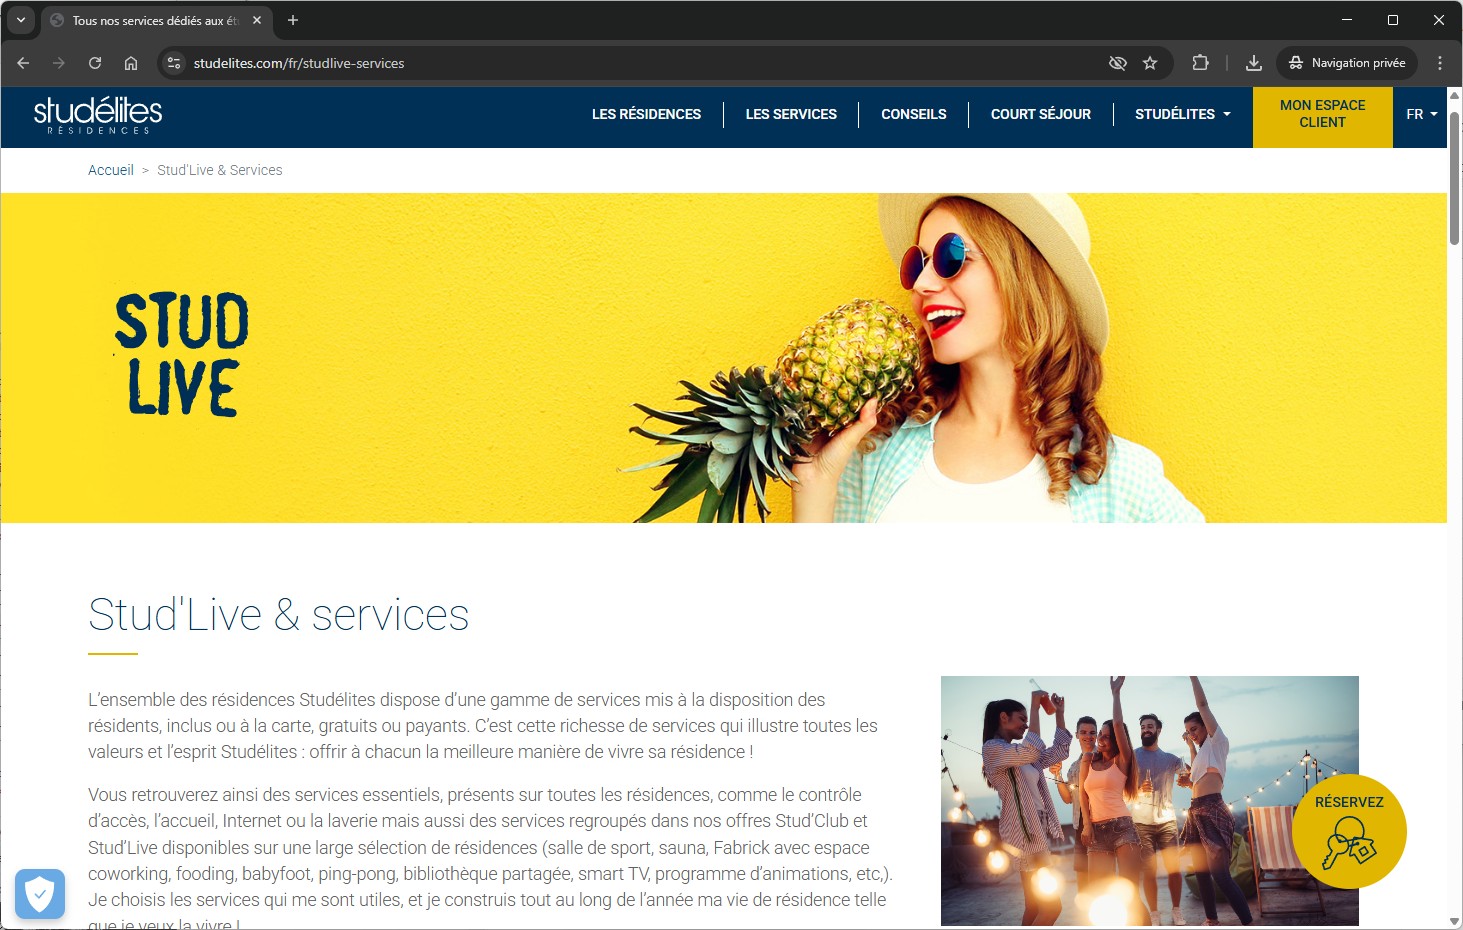The height and width of the screenshot is (930, 1463).
Task: Click the Studélites Résidences logo
Action: pos(98,115)
